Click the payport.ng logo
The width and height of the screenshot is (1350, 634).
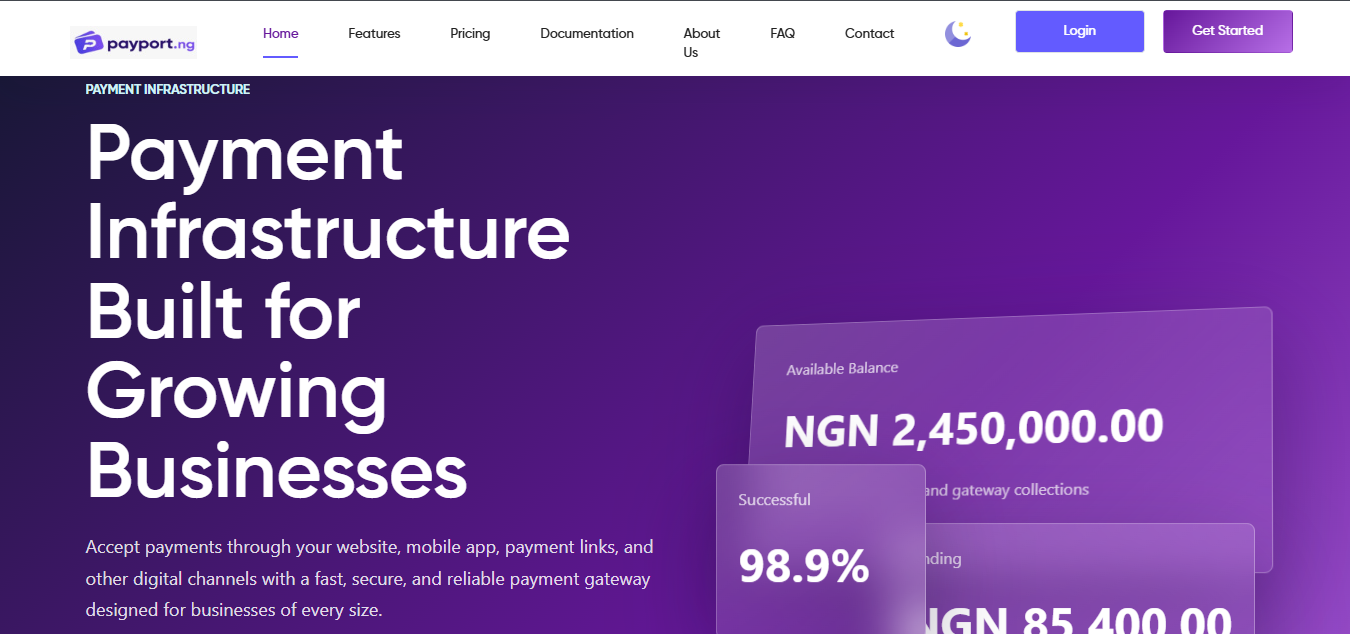tap(134, 43)
